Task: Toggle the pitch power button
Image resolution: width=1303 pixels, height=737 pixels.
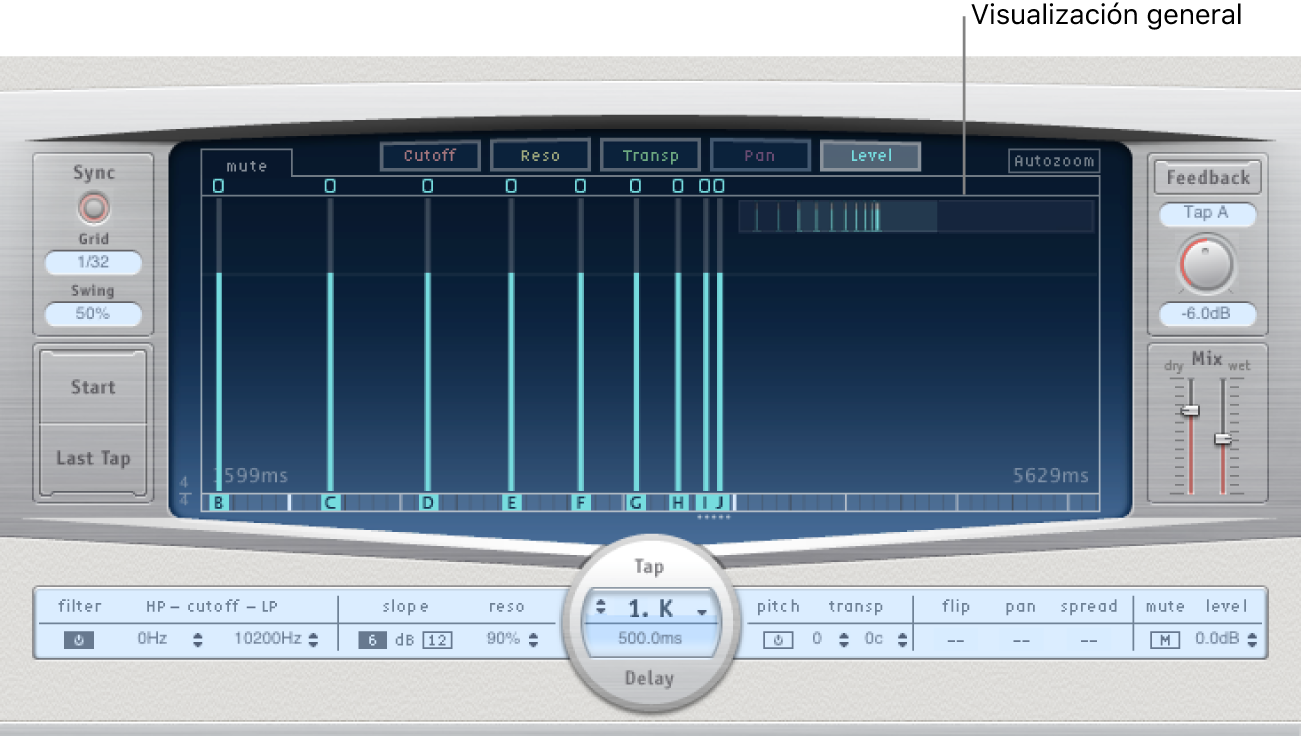Action: coord(778,640)
